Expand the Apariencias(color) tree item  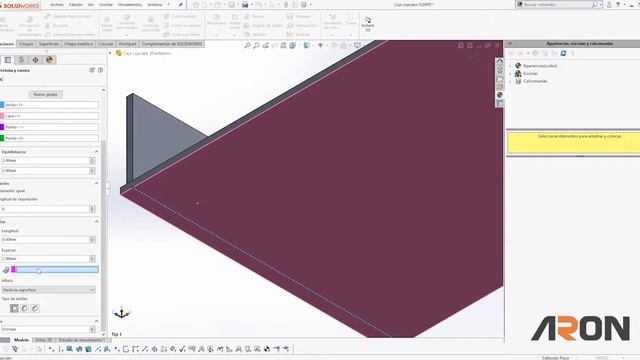pos(511,66)
